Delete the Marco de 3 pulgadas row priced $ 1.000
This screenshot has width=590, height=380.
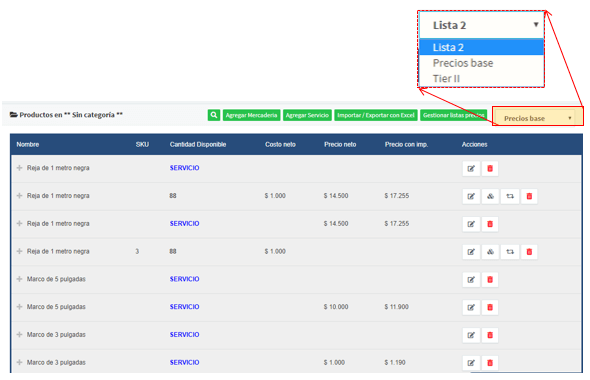(x=490, y=363)
